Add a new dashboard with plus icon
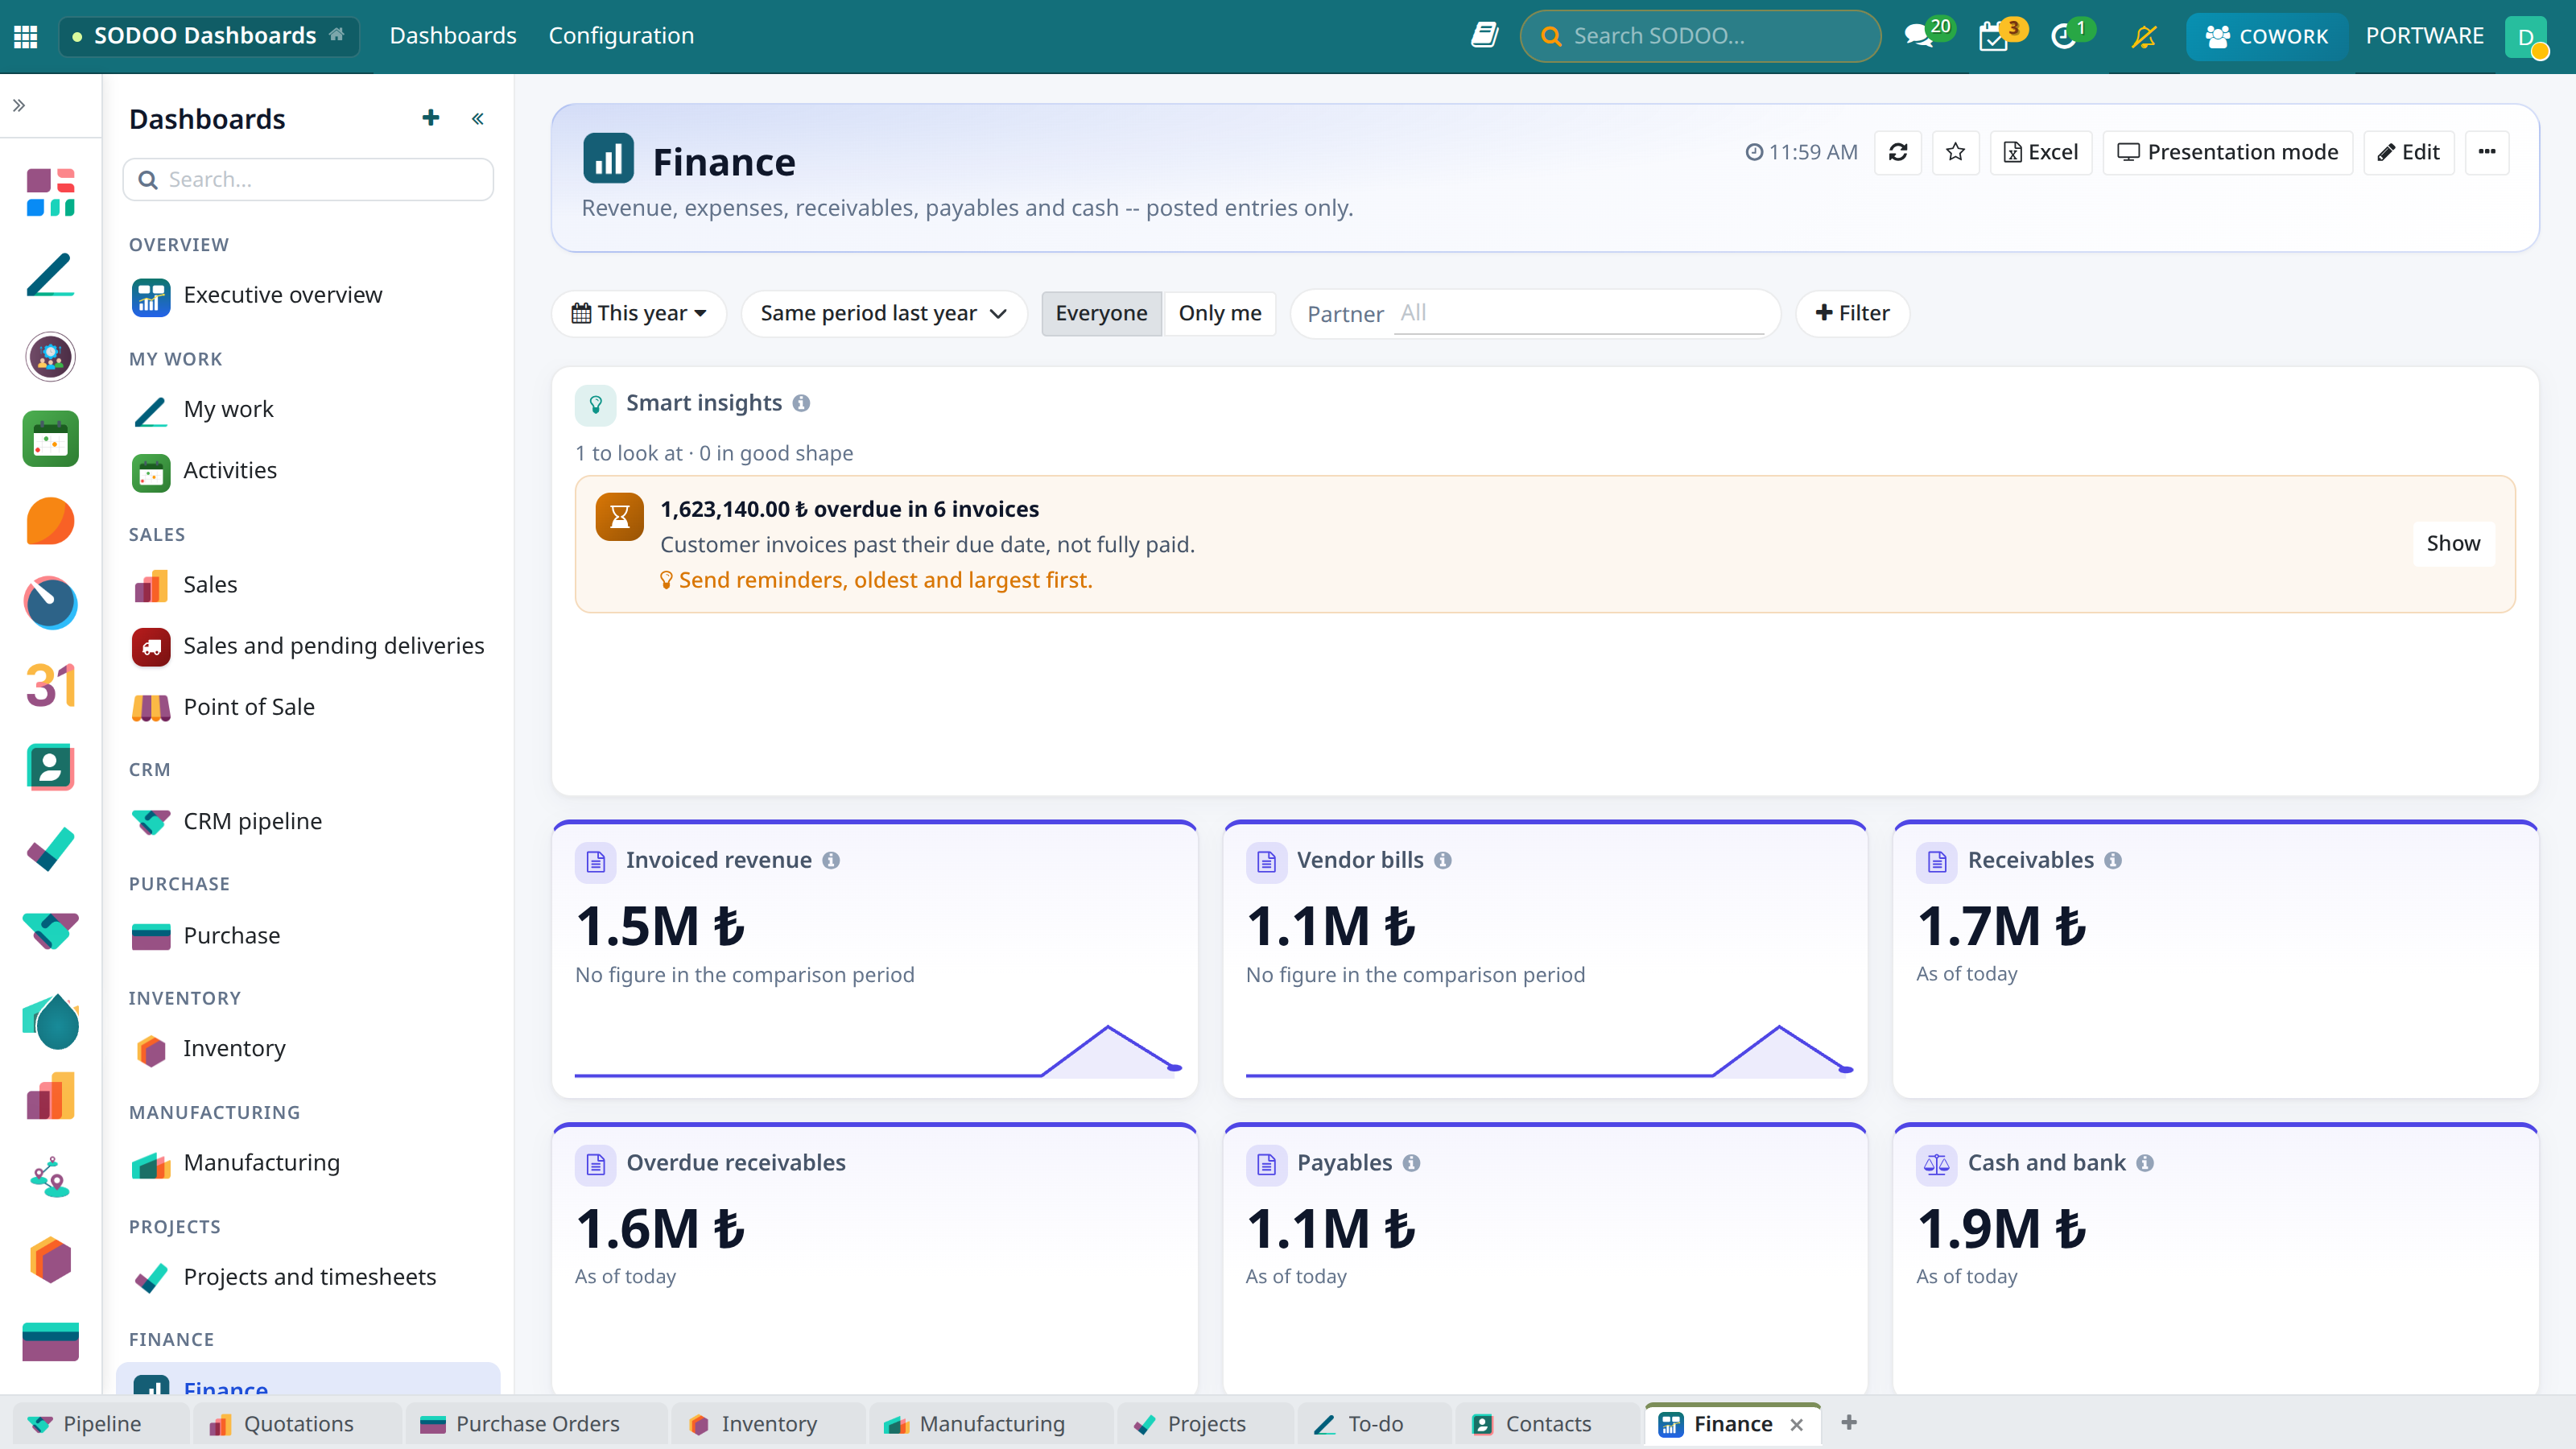 pos(431,118)
